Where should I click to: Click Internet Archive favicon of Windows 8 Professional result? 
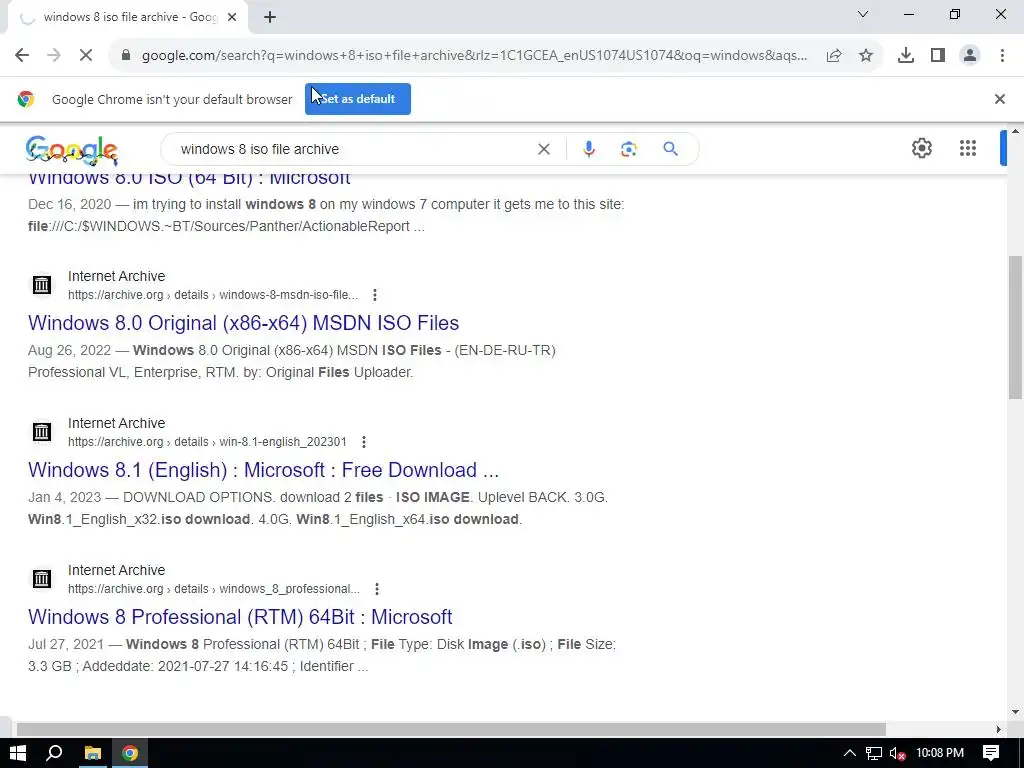[x=42, y=579]
